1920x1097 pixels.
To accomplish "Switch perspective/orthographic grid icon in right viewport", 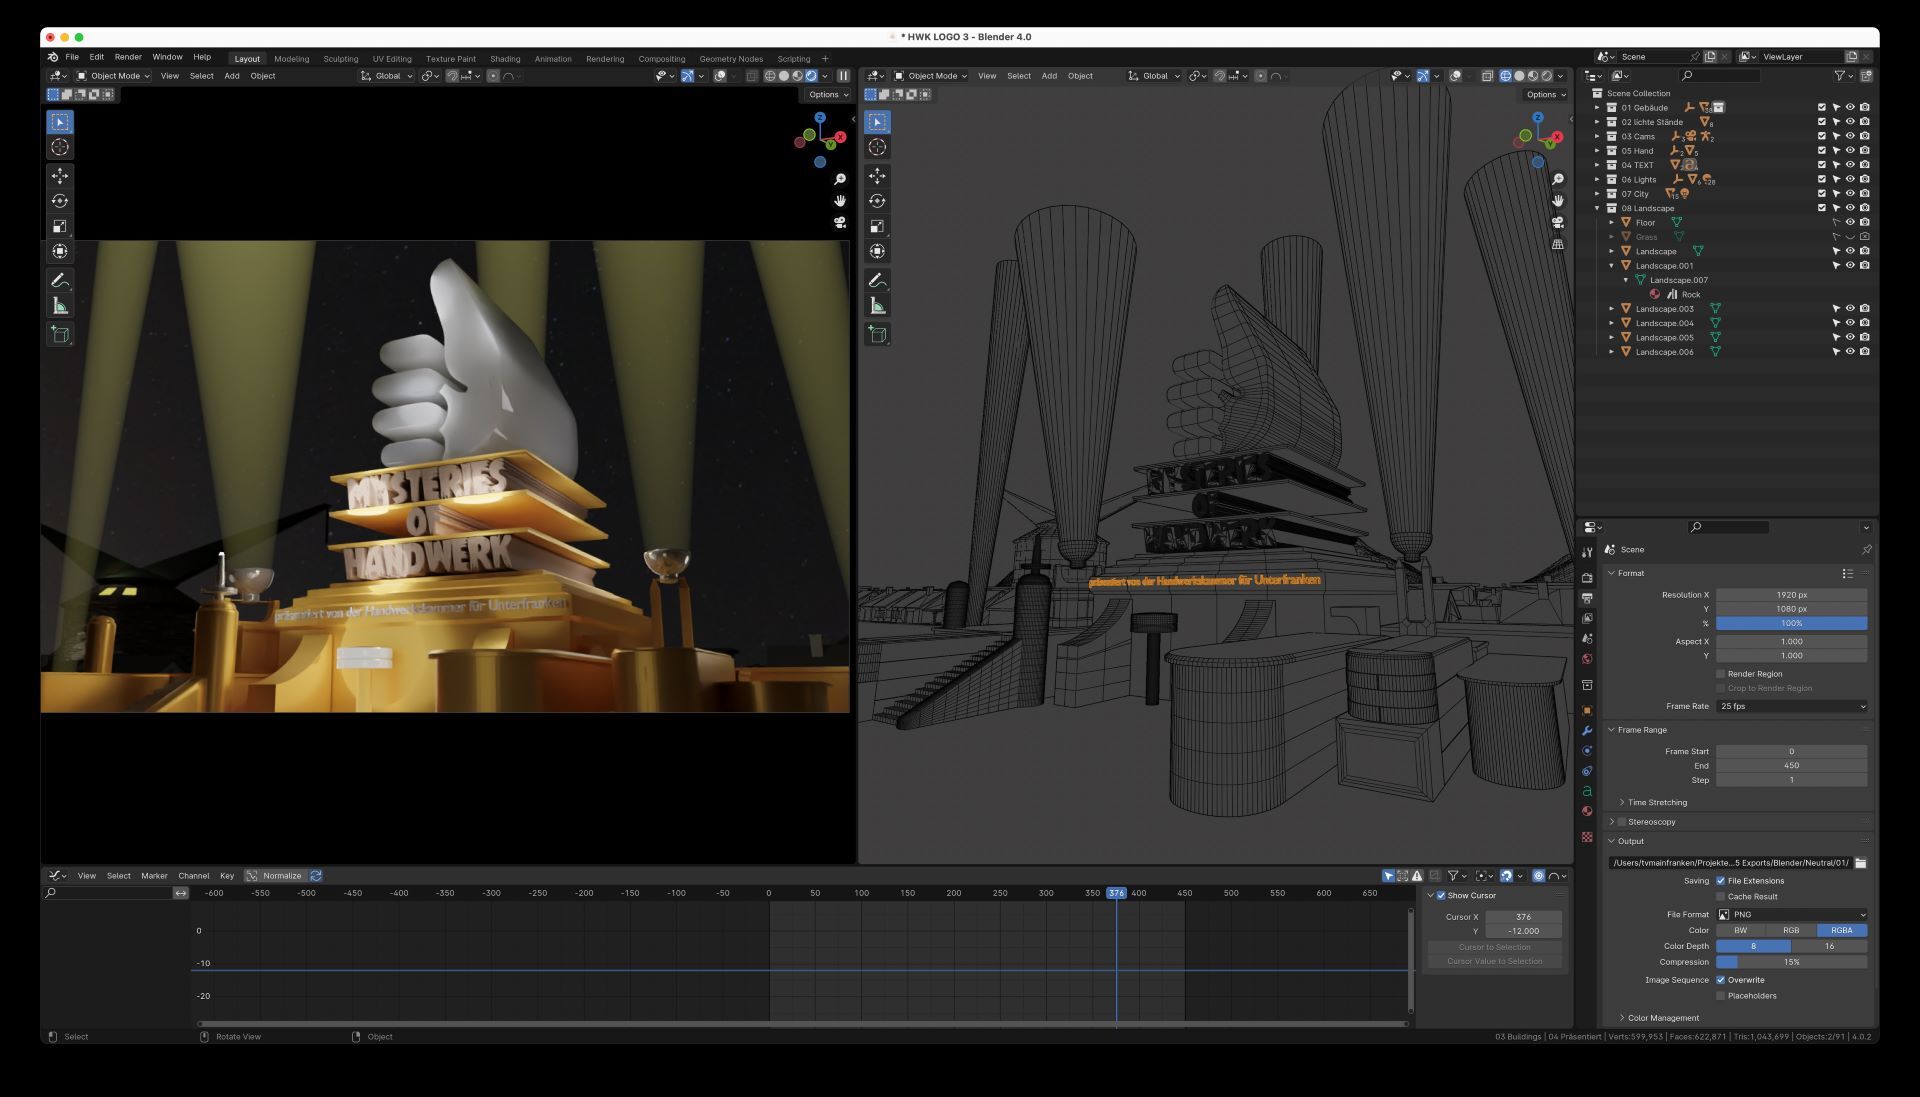I will tap(1558, 244).
